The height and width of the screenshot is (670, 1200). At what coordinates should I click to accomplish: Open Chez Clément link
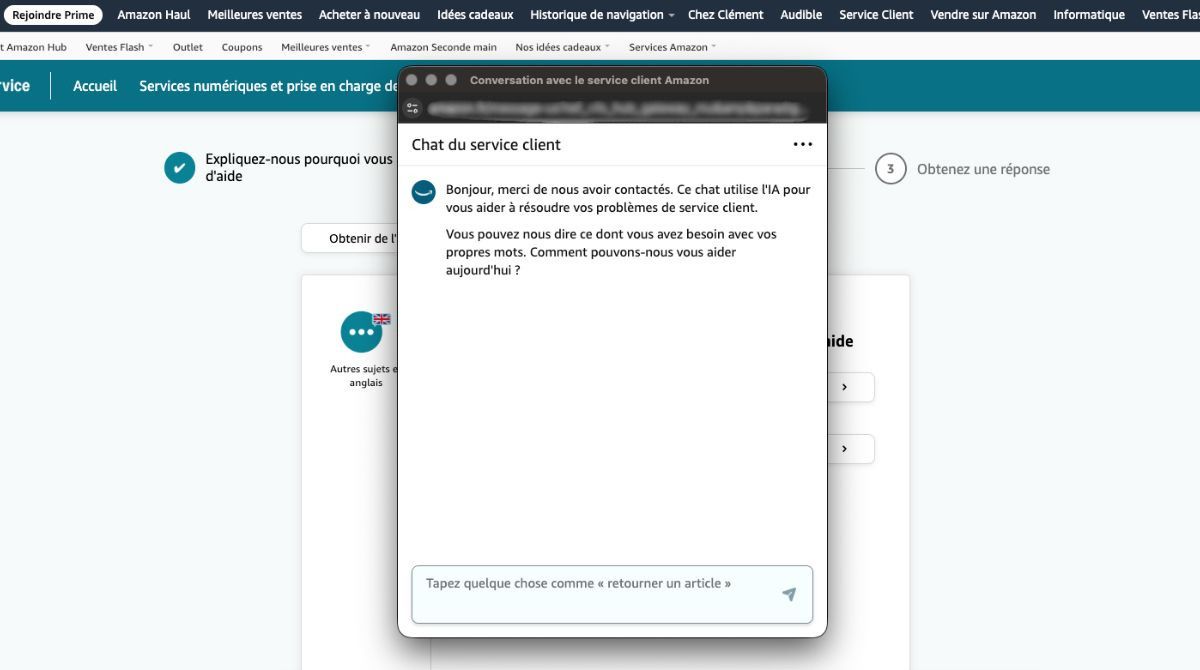click(x=725, y=15)
